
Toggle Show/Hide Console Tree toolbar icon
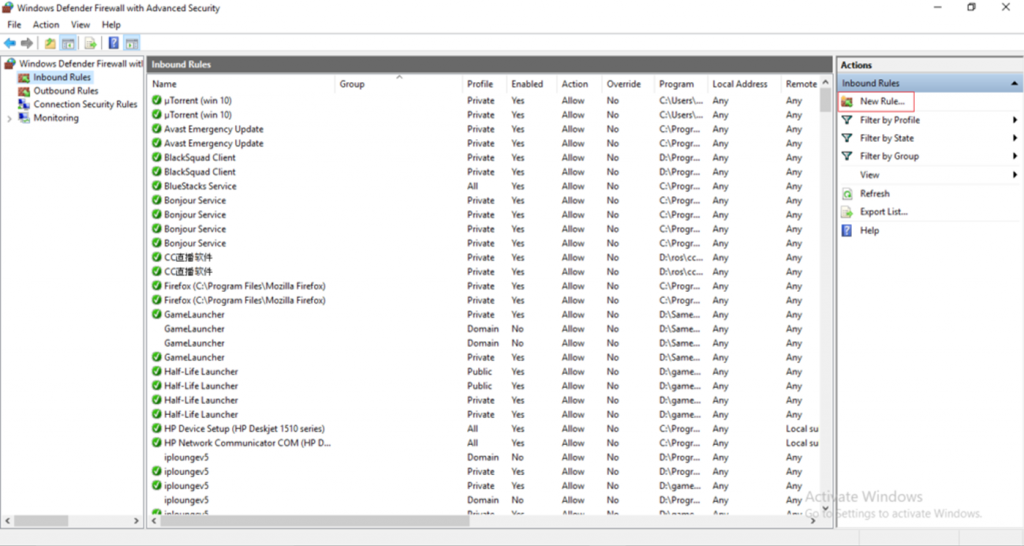pos(67,44)
